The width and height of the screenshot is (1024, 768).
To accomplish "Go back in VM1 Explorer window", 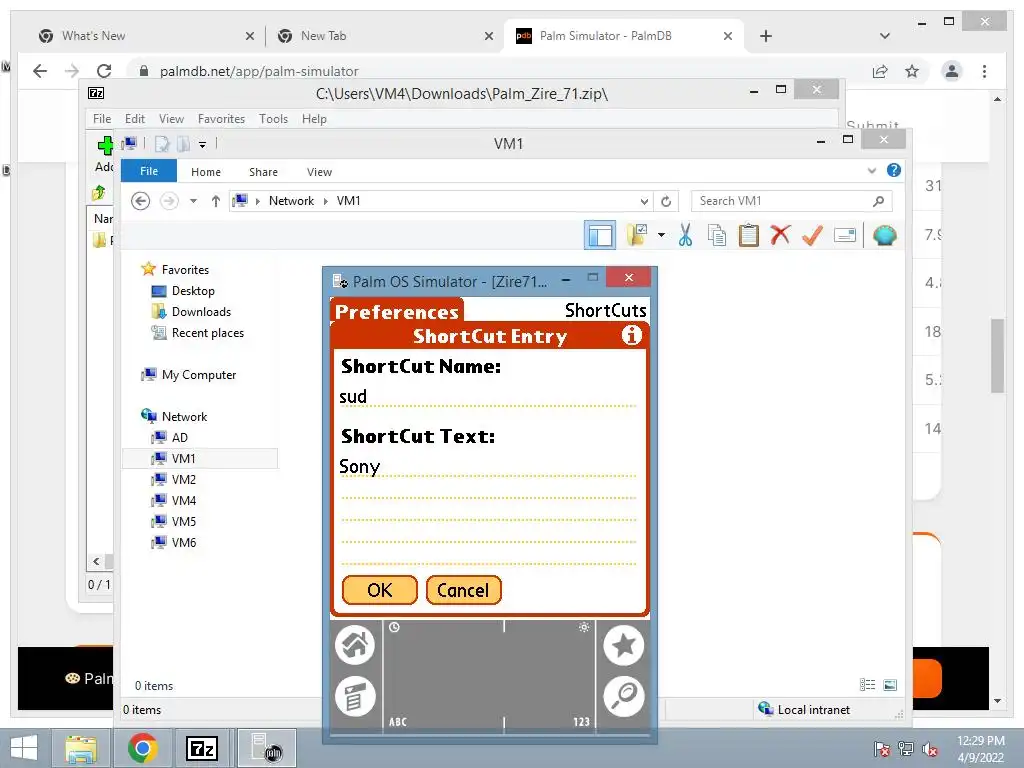I will click(x=140, y=201).
